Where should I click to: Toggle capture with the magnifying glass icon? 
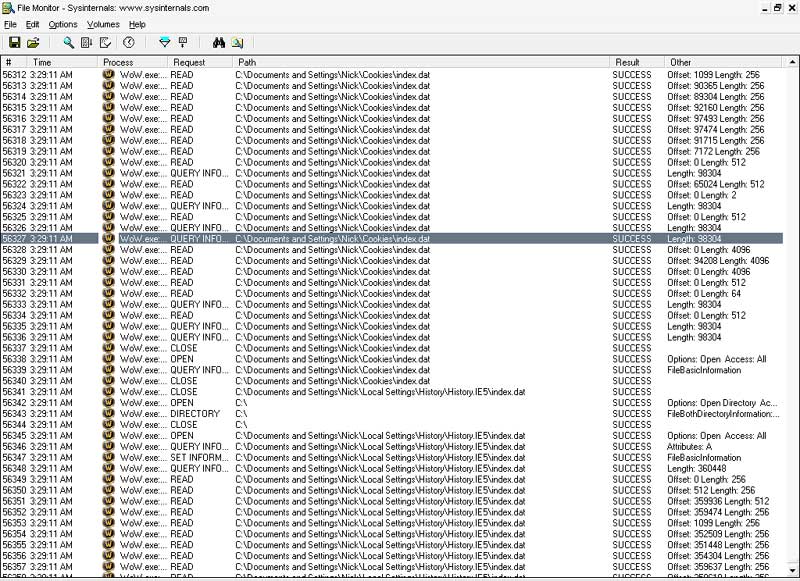(x=68, y=42)
